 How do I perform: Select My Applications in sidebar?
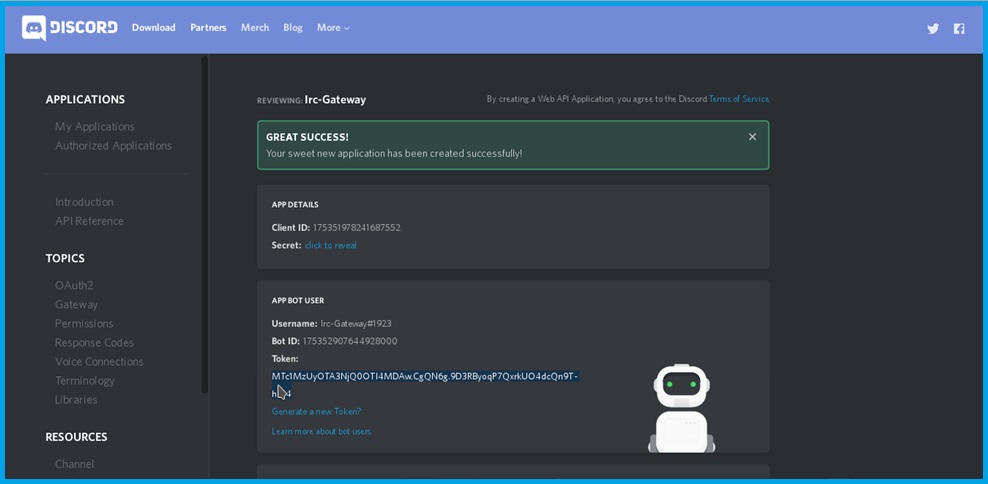[95, 126]
